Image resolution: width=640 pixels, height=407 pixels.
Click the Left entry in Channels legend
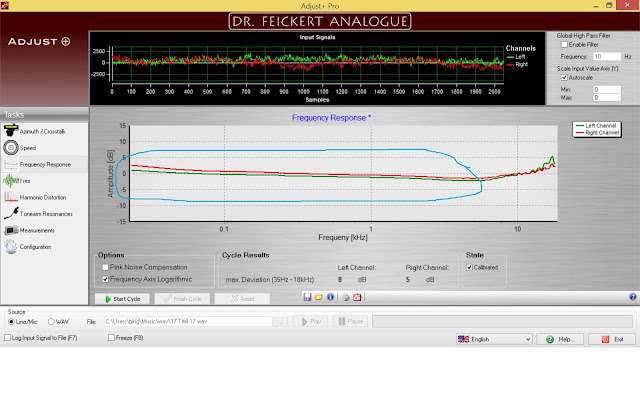(x=516, y=57)
